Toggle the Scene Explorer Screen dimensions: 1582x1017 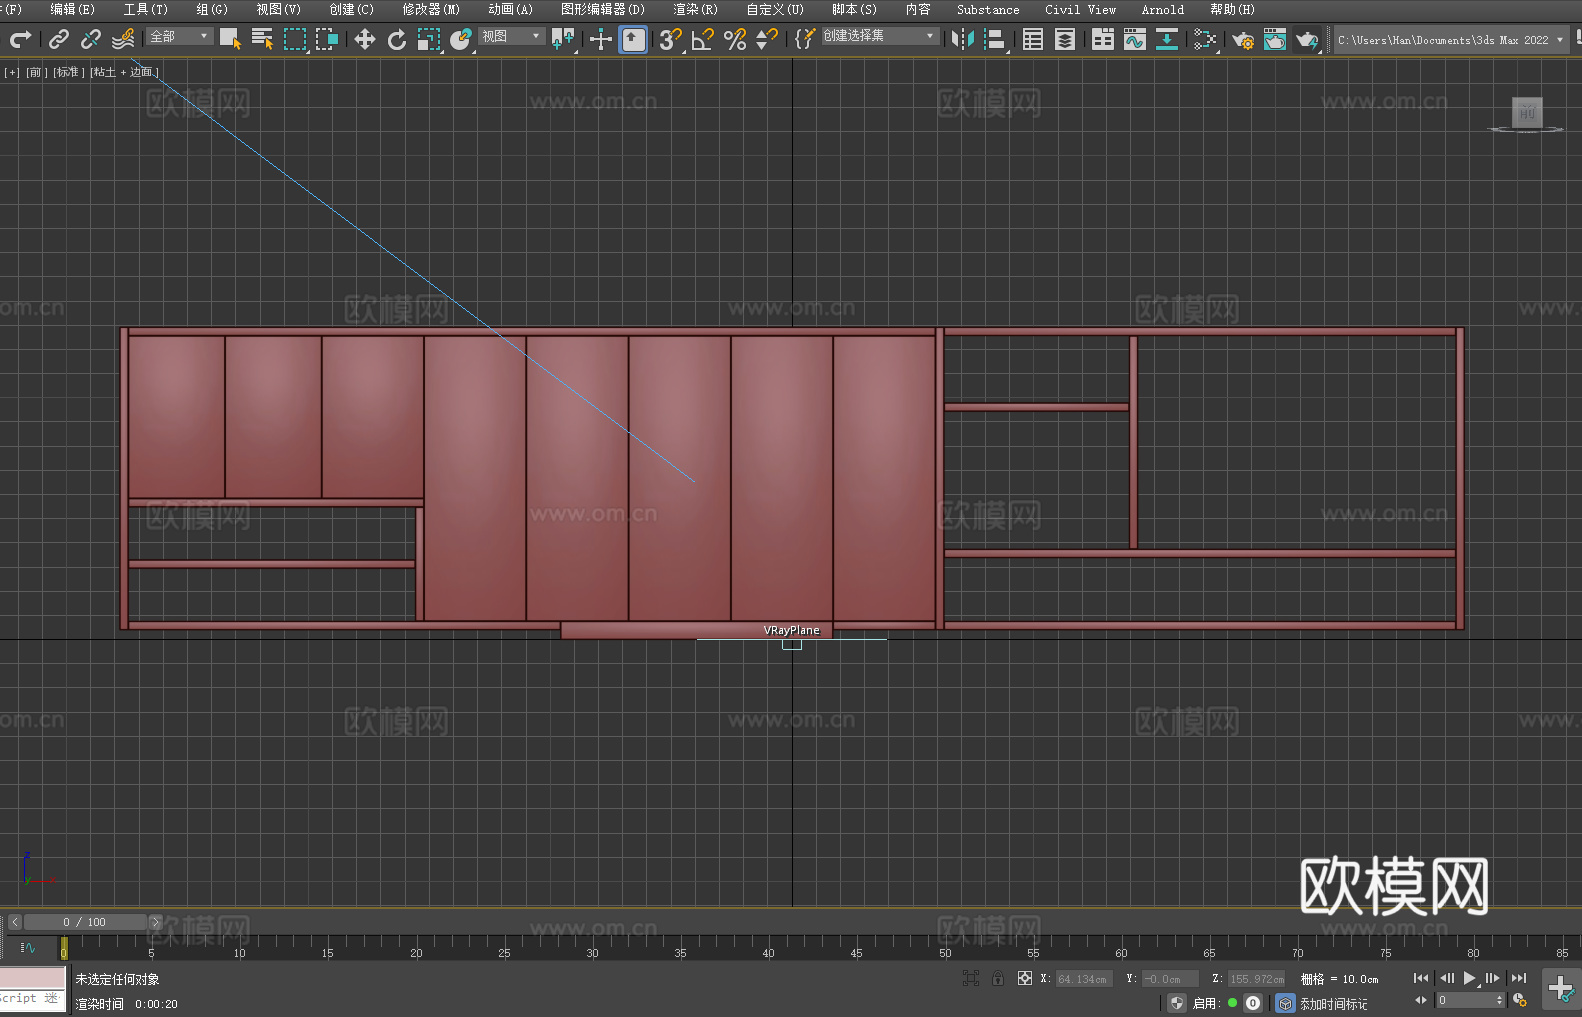pos(1033,39)
